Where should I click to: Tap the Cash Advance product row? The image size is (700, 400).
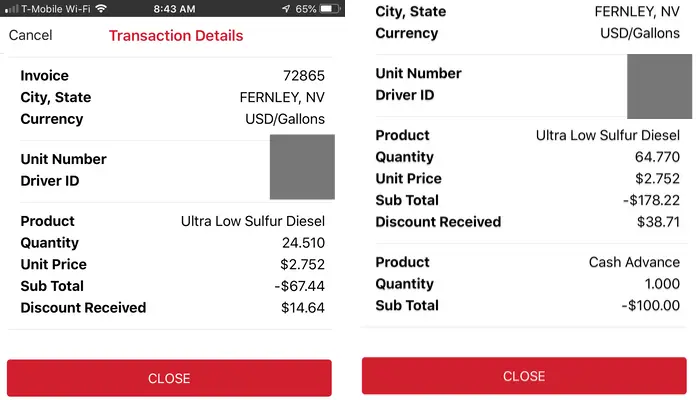(x=528, y=262)
